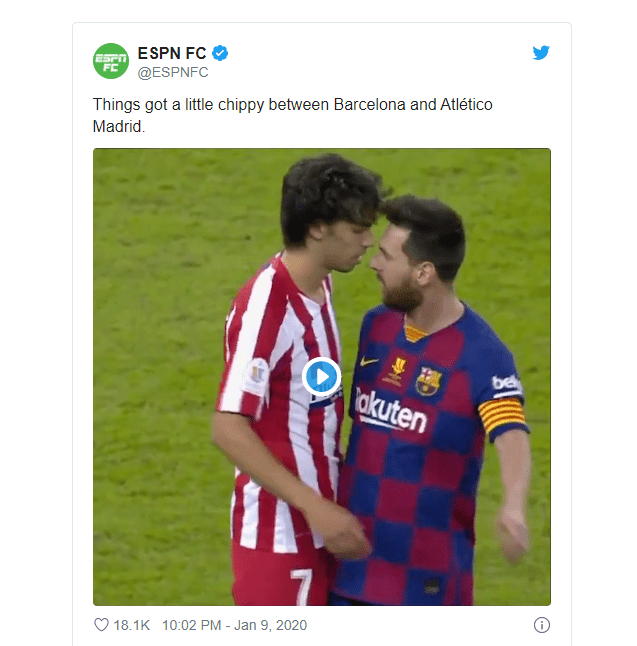Open the ESPN FC display name
Image resolution: width=637 pixels, height=646 pixels.
click(172, 53)
